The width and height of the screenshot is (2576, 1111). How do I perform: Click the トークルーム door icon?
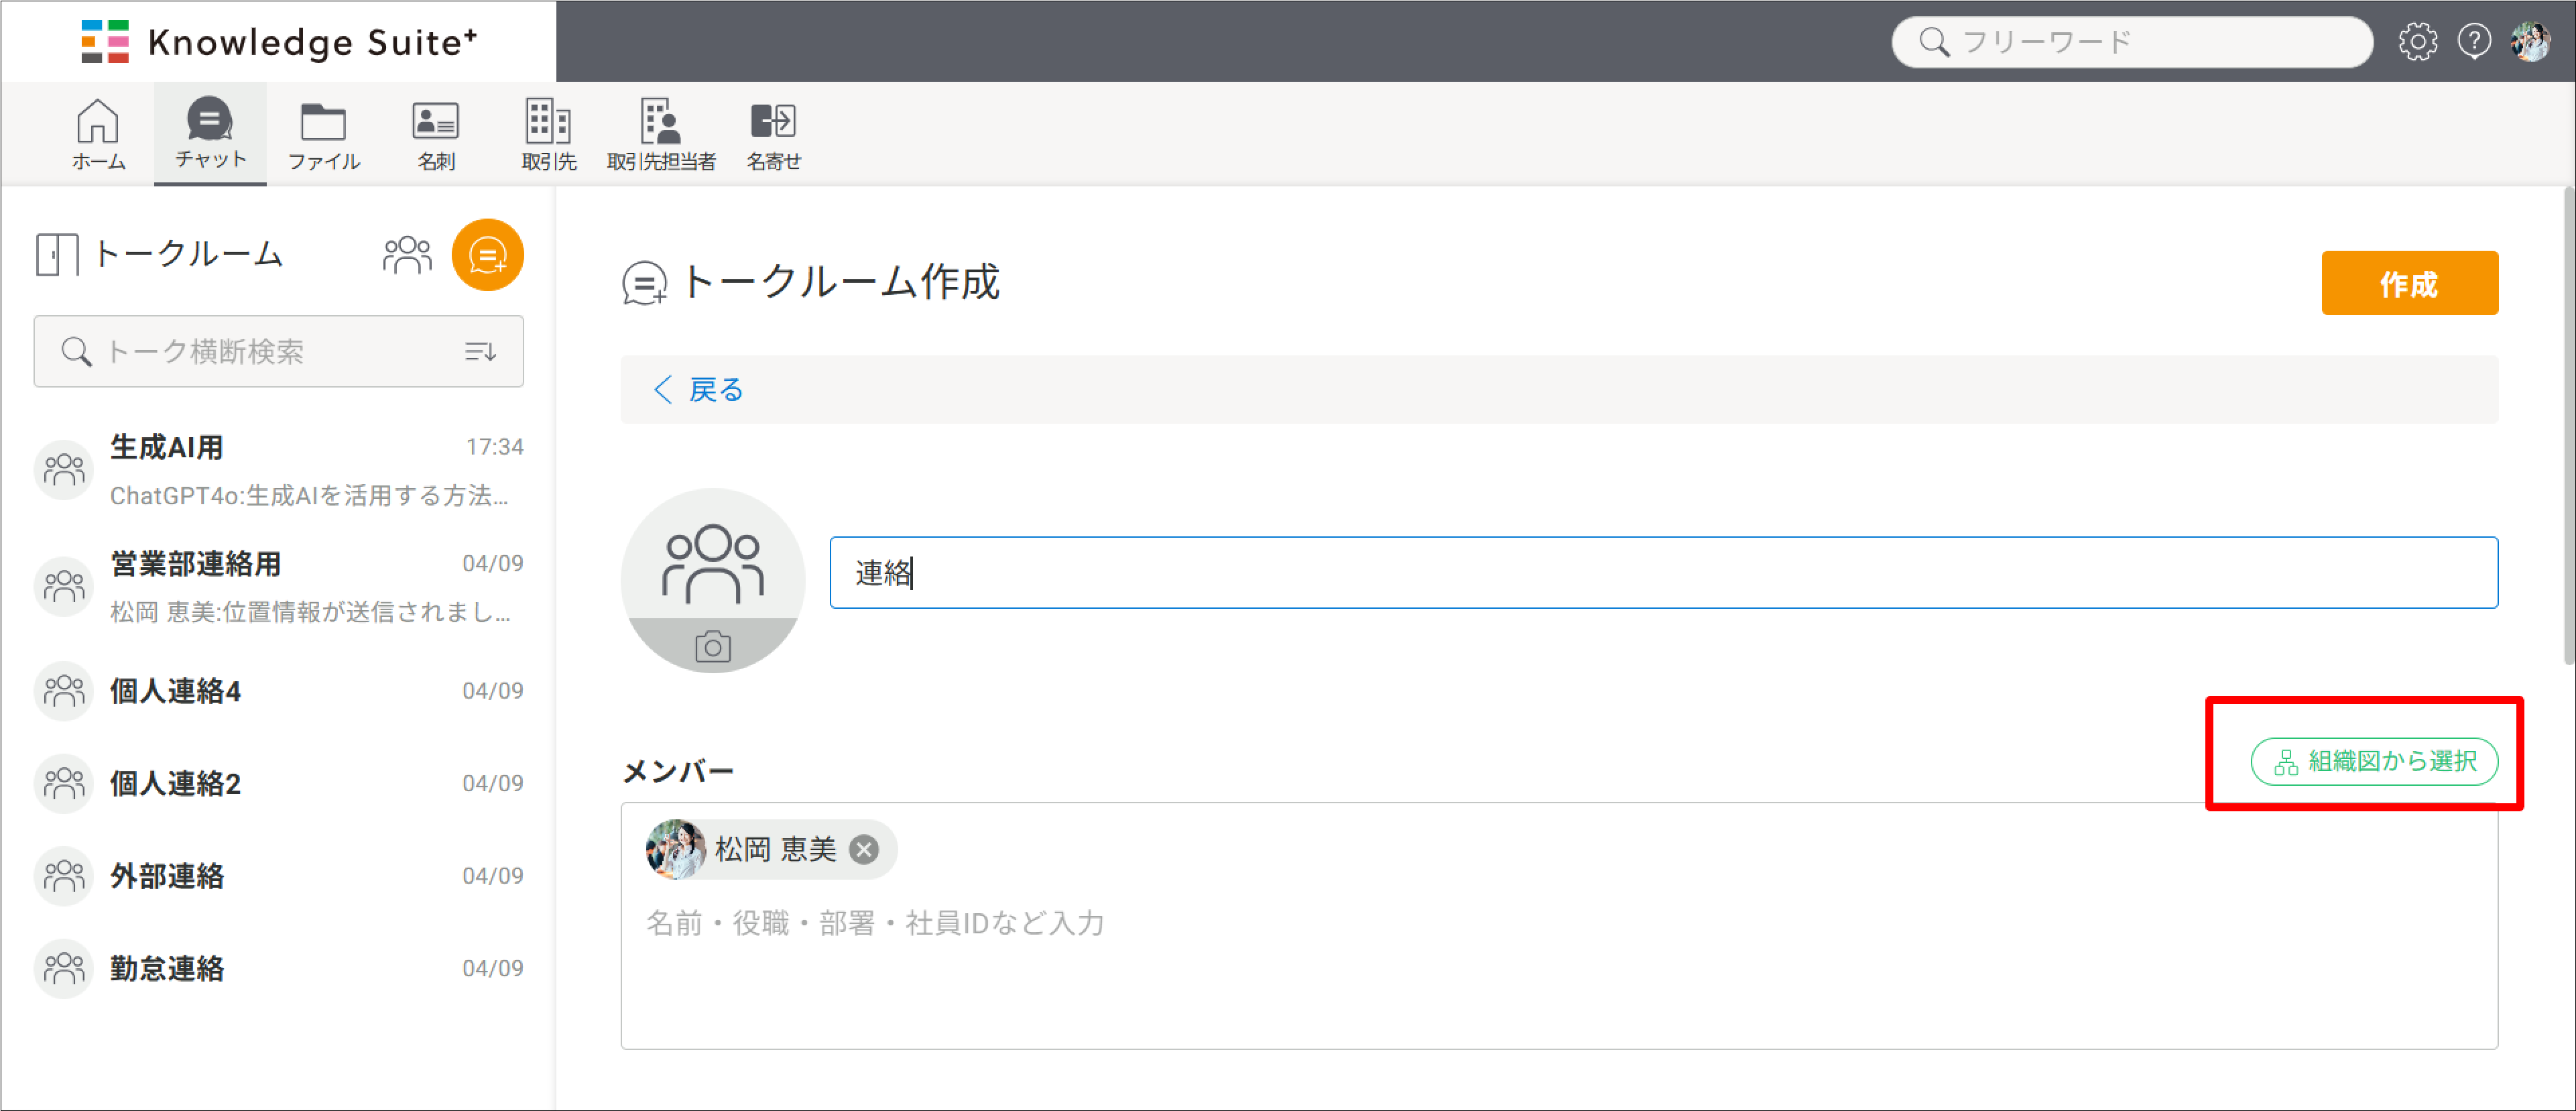tap(57, 254)
